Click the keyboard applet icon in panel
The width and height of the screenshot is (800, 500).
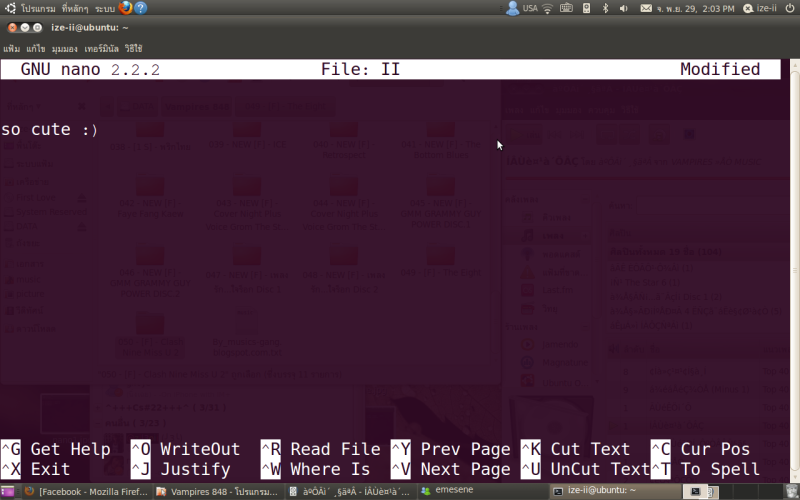coord(566,8)
